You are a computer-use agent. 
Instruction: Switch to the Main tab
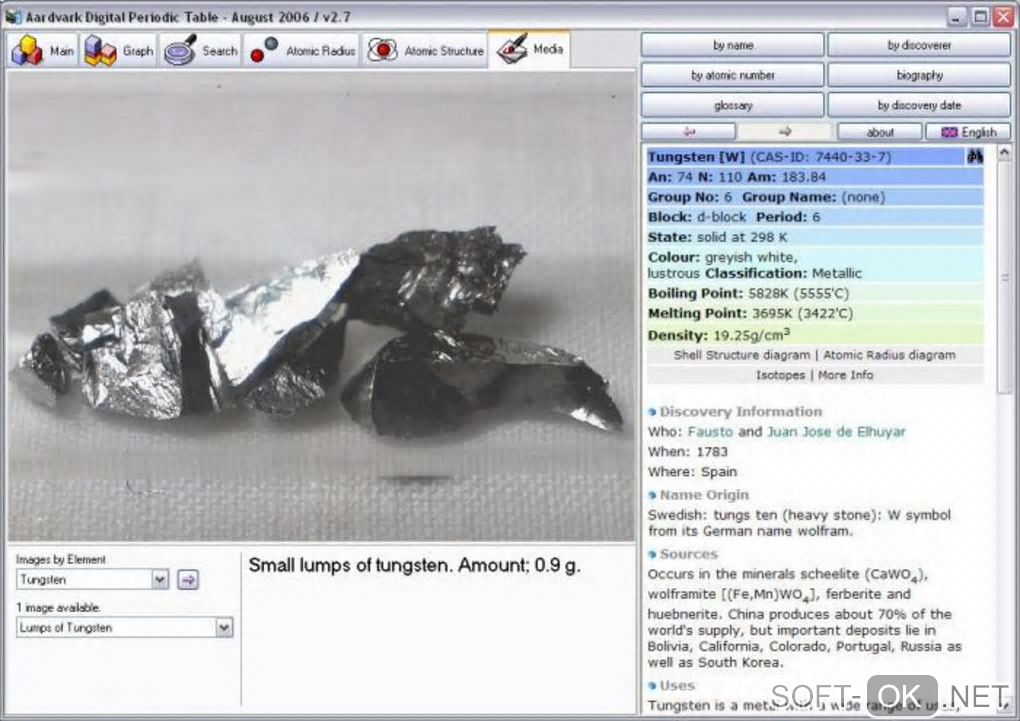click(x=42, y=50)
